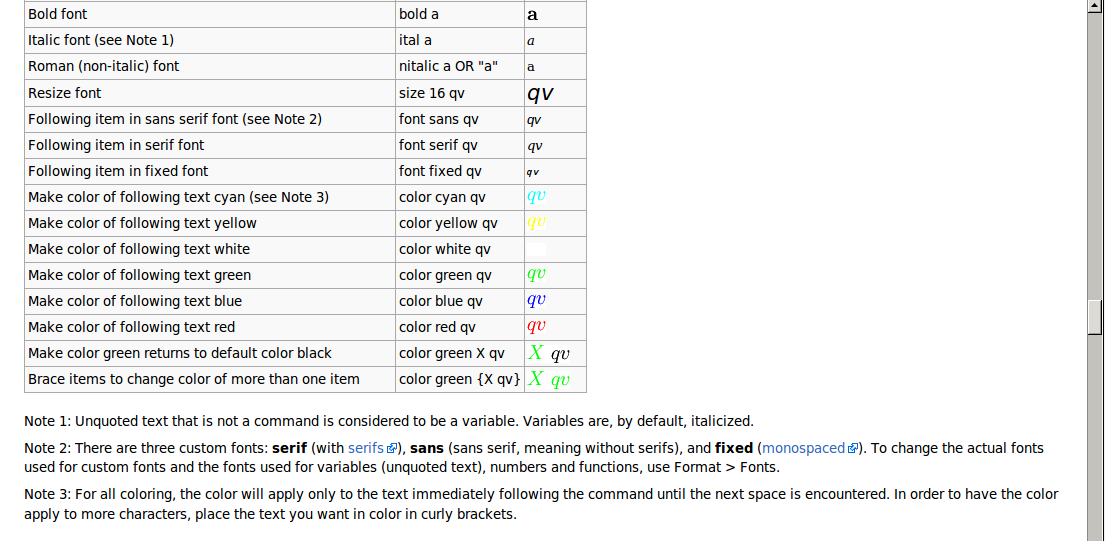Viewport: 1105px width, 541px height.
Task: Click the tiny fixed-font "qv" sample image
Action: [x=532, y=172]
